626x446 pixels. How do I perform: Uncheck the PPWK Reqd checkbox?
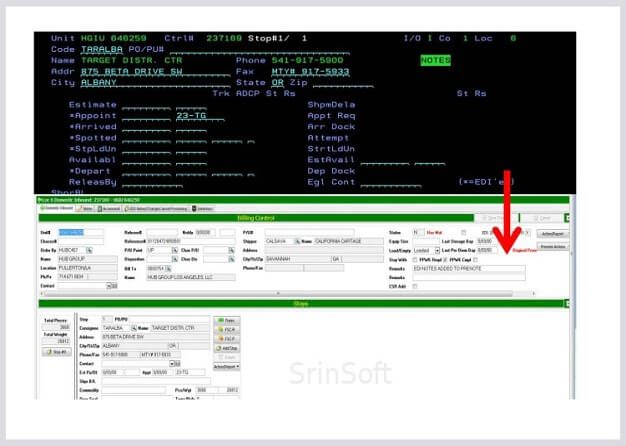pos(445,260)
